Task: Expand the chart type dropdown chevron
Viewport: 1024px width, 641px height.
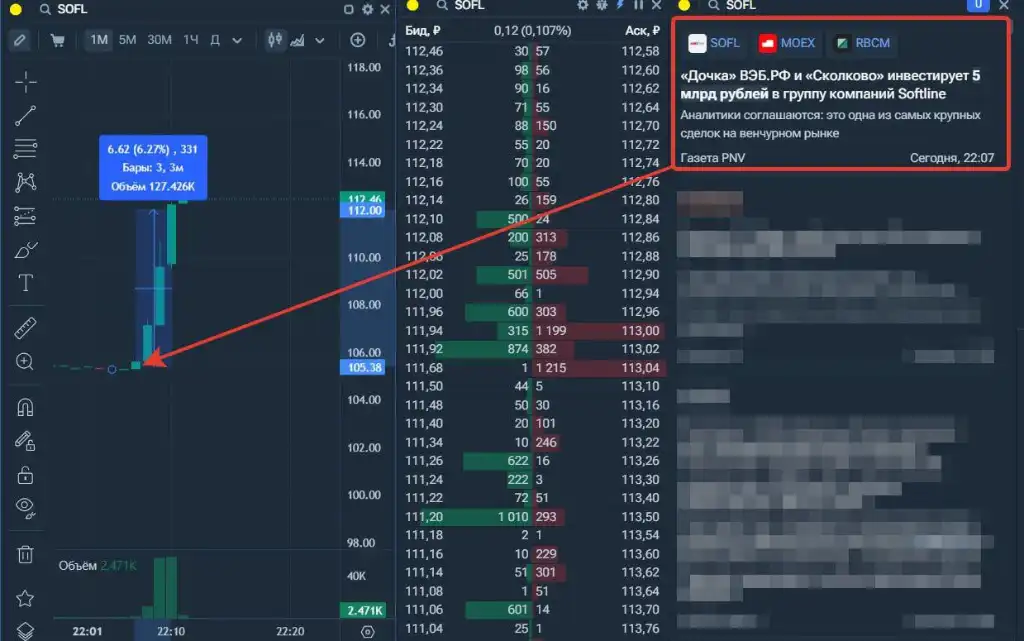Action: [x=320, y=40]
